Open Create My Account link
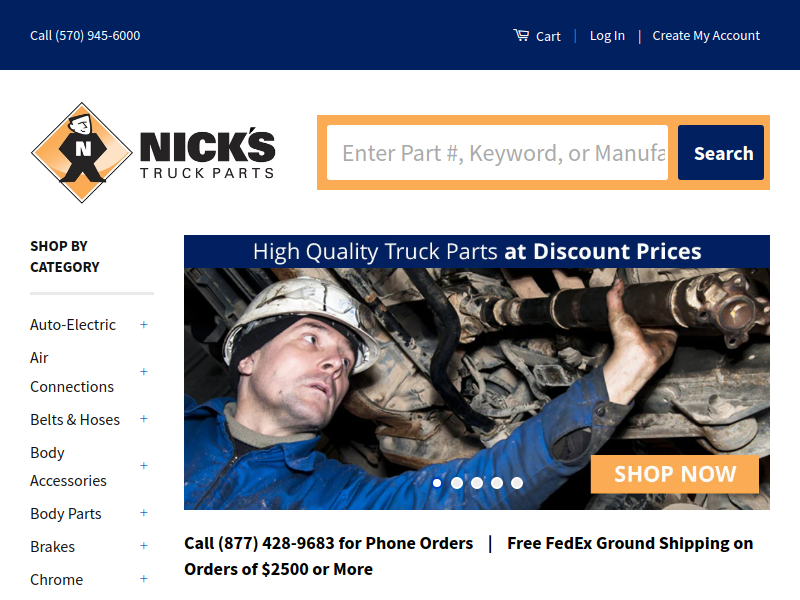 point(706,36)
